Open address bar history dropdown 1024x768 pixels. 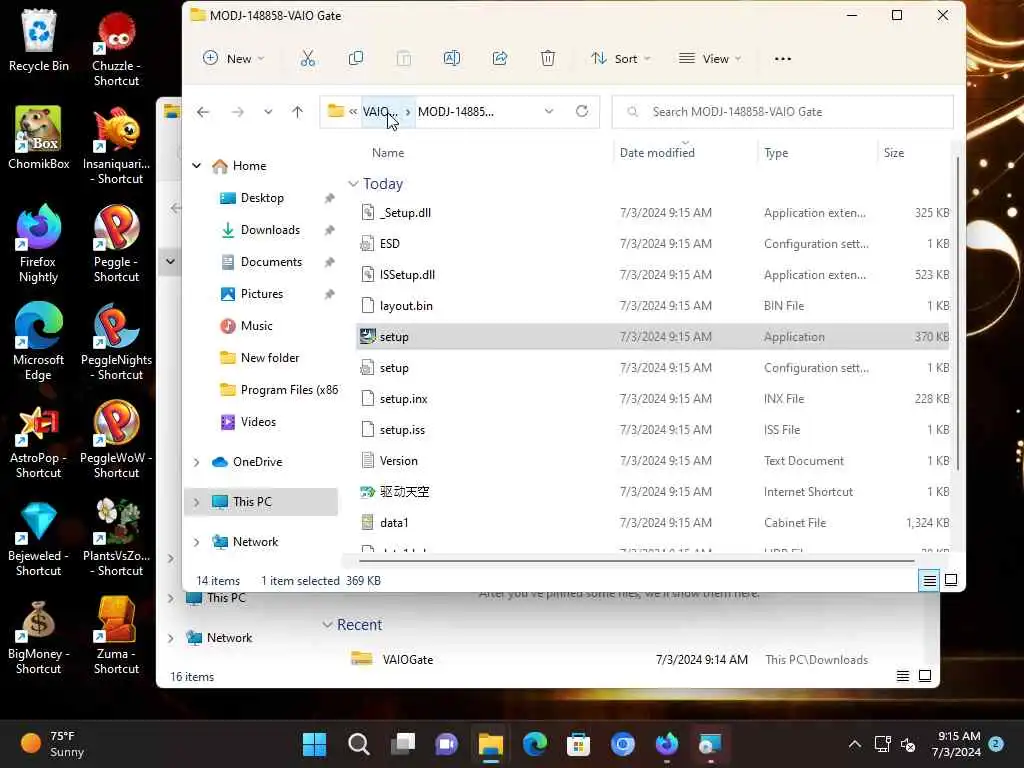click(549, 111)
